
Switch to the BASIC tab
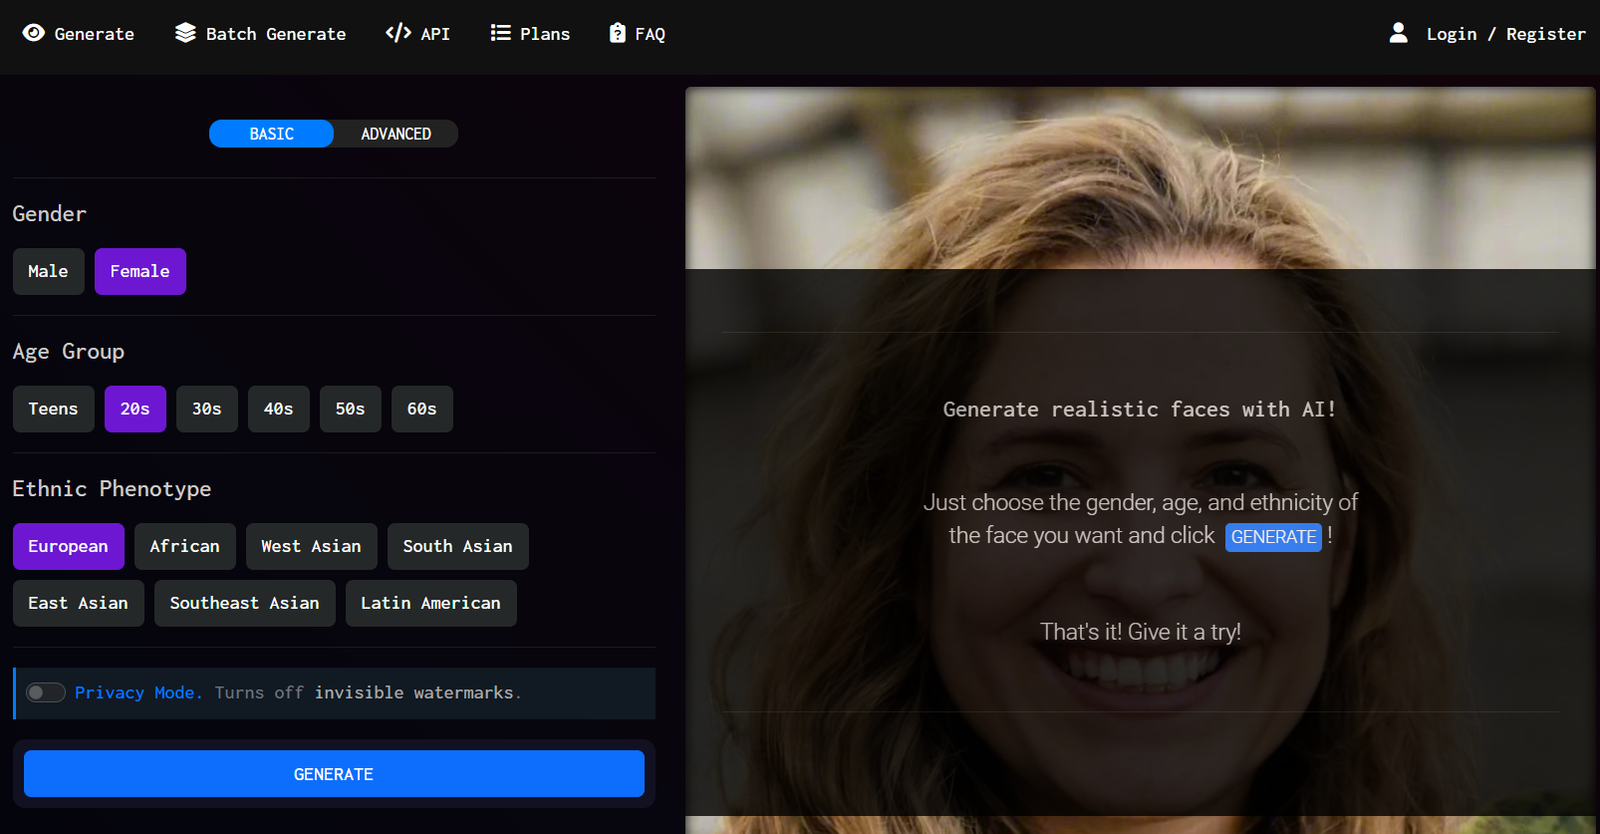pos(271,134)
